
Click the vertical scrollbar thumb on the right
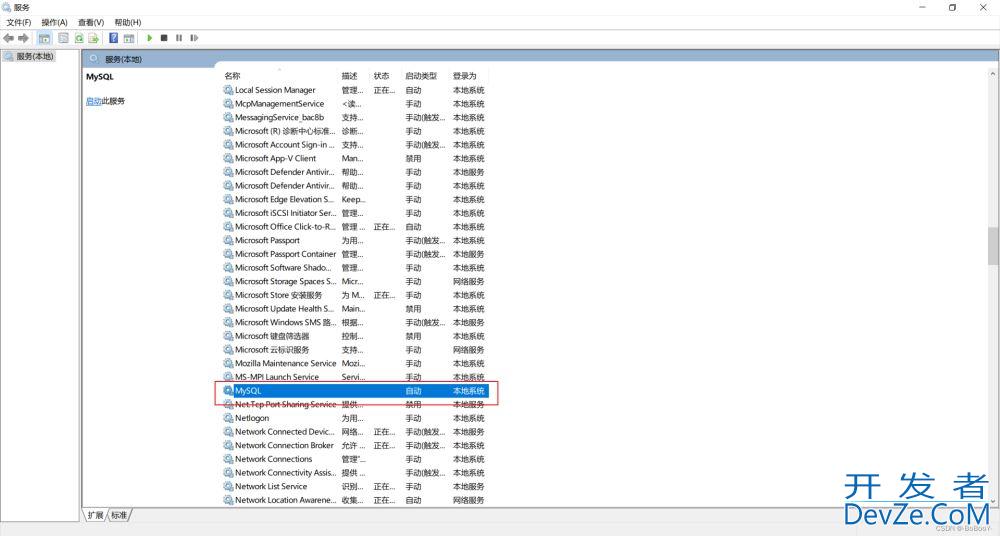tap(993, 246)
